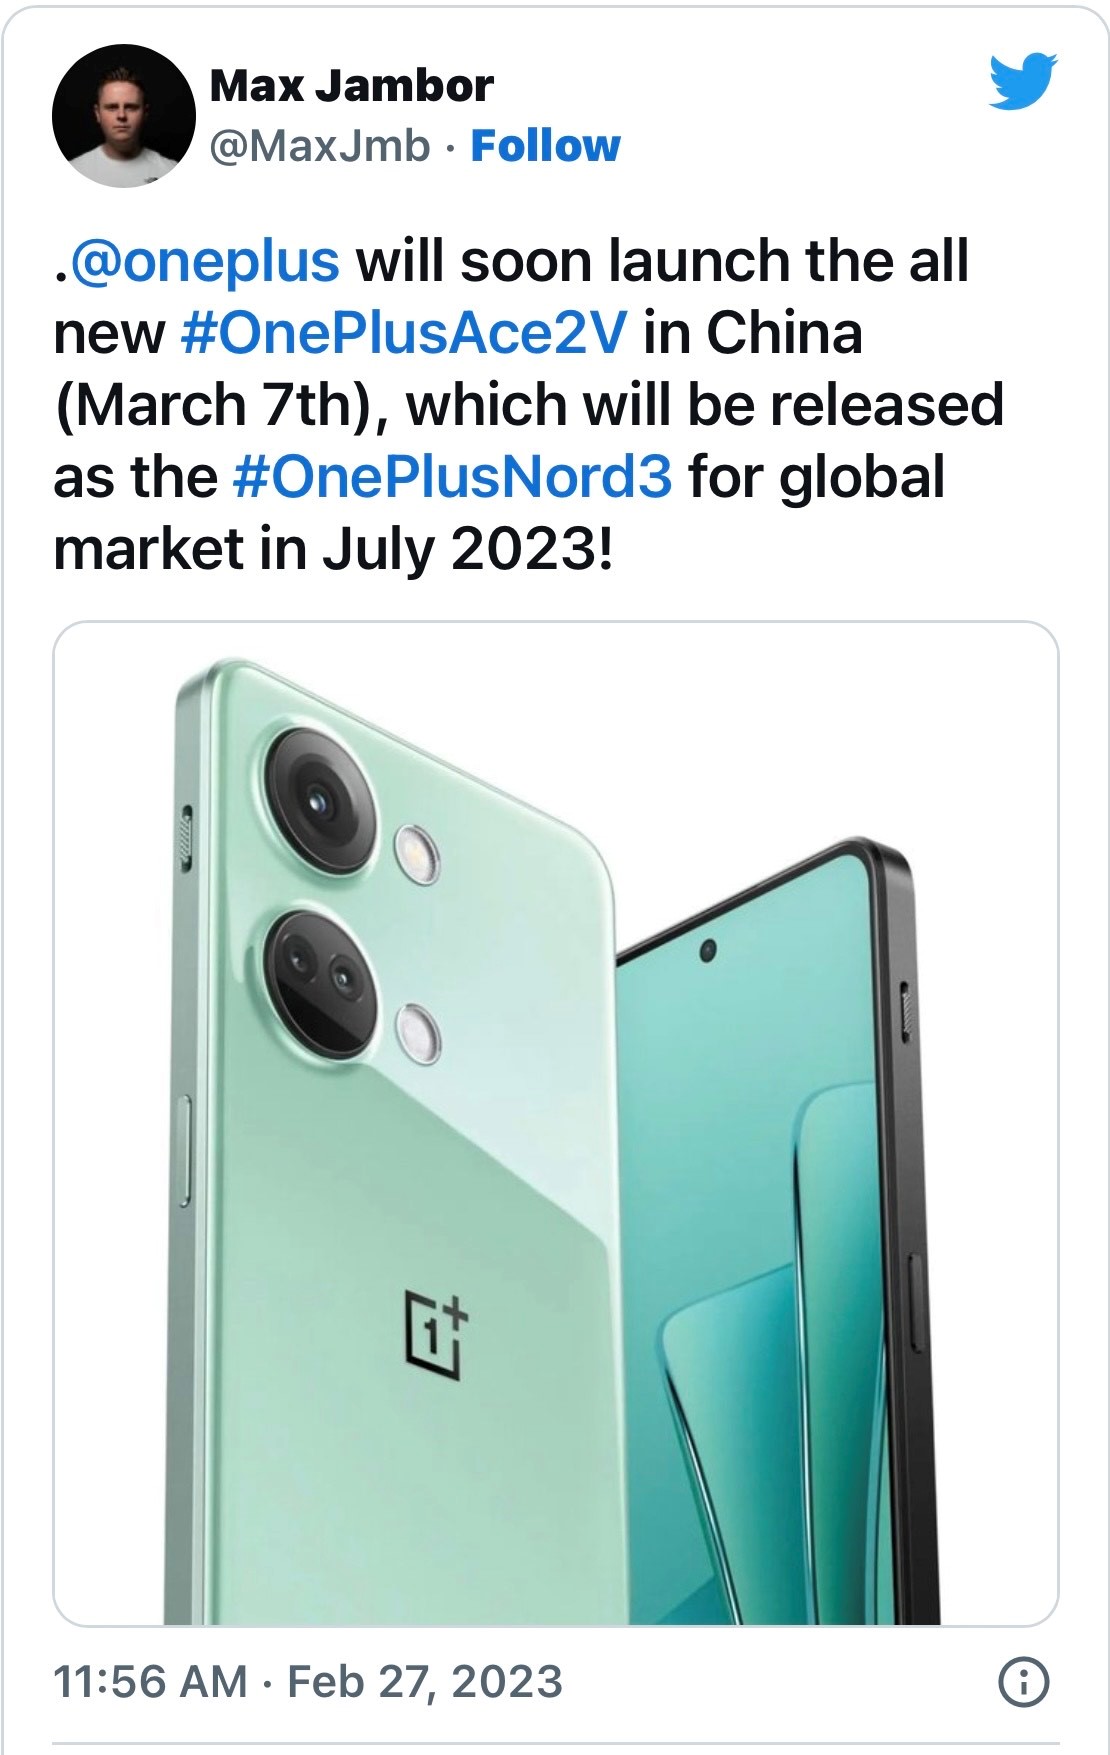Click the lower dual-camera module
Screen dimensions: 1110x1755
[x=319, y=980]
